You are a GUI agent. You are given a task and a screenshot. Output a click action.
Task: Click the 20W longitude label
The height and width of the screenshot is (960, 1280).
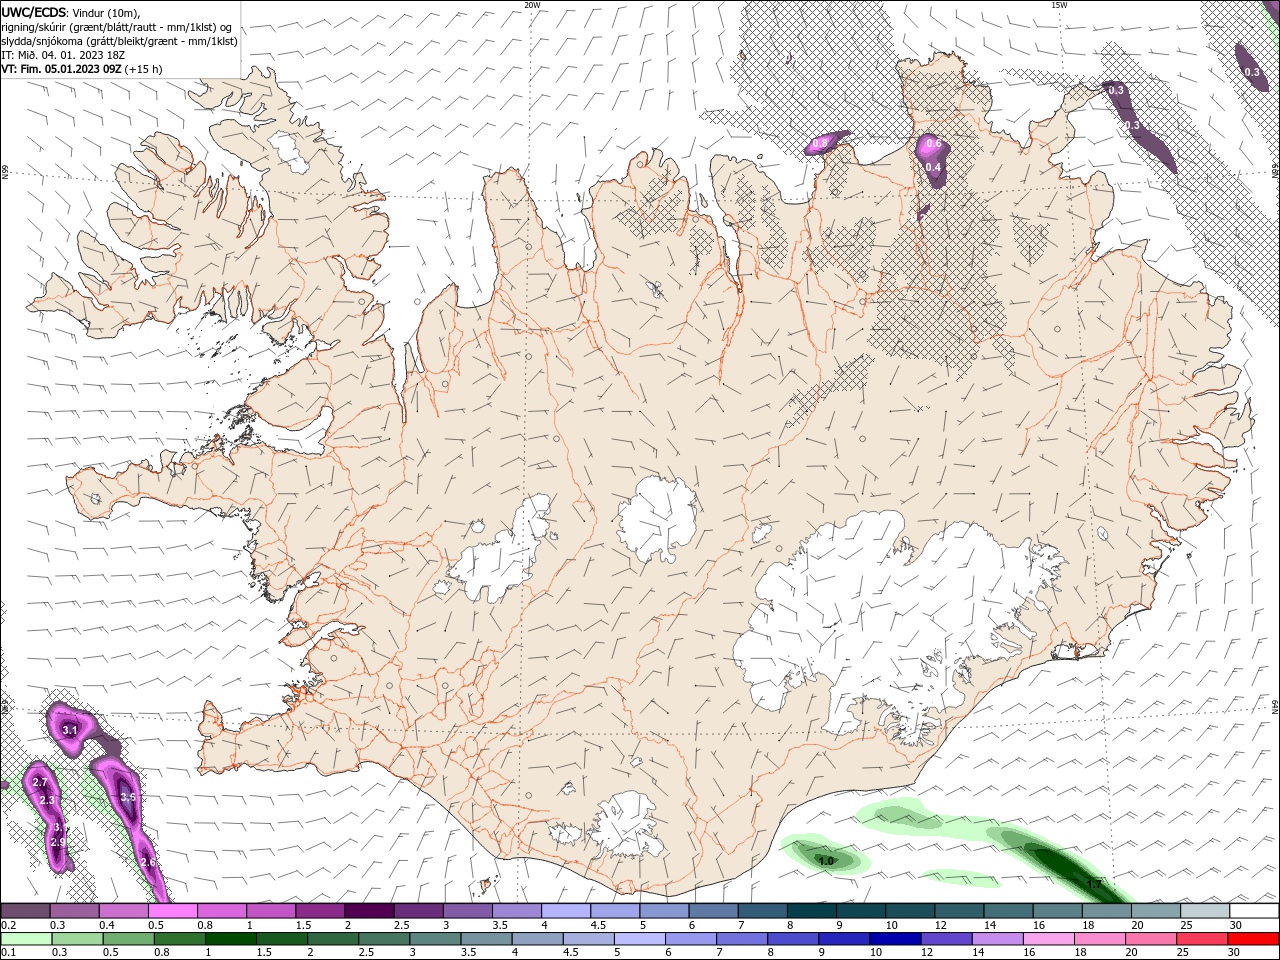pyautogui.click(x=533, y=5)
